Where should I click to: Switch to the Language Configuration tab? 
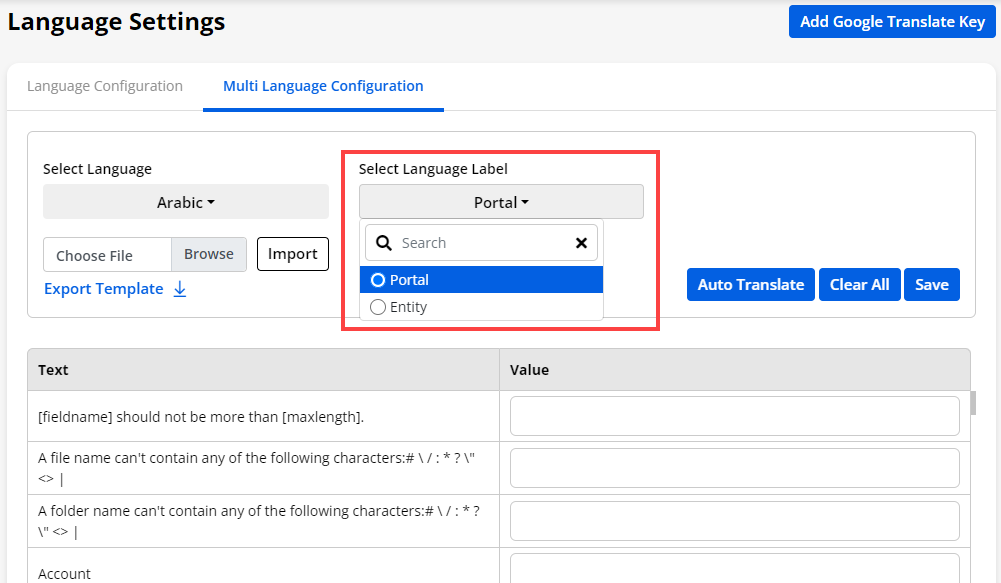pyautogui.click(x=105, y=86)
